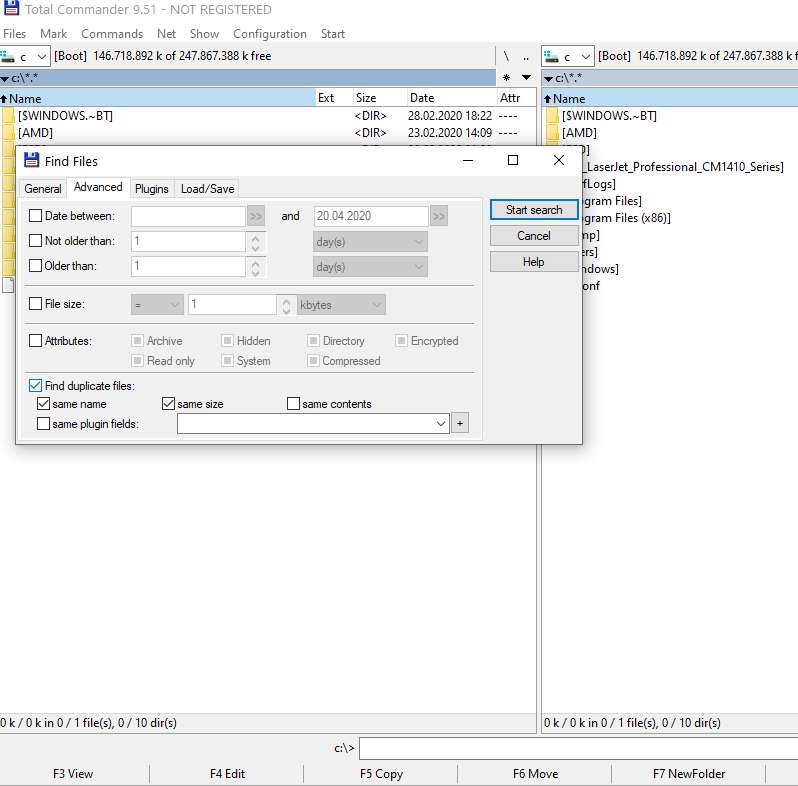
Task: Click the command line input field
Action: pyautogui.click(x=578, y=748)
